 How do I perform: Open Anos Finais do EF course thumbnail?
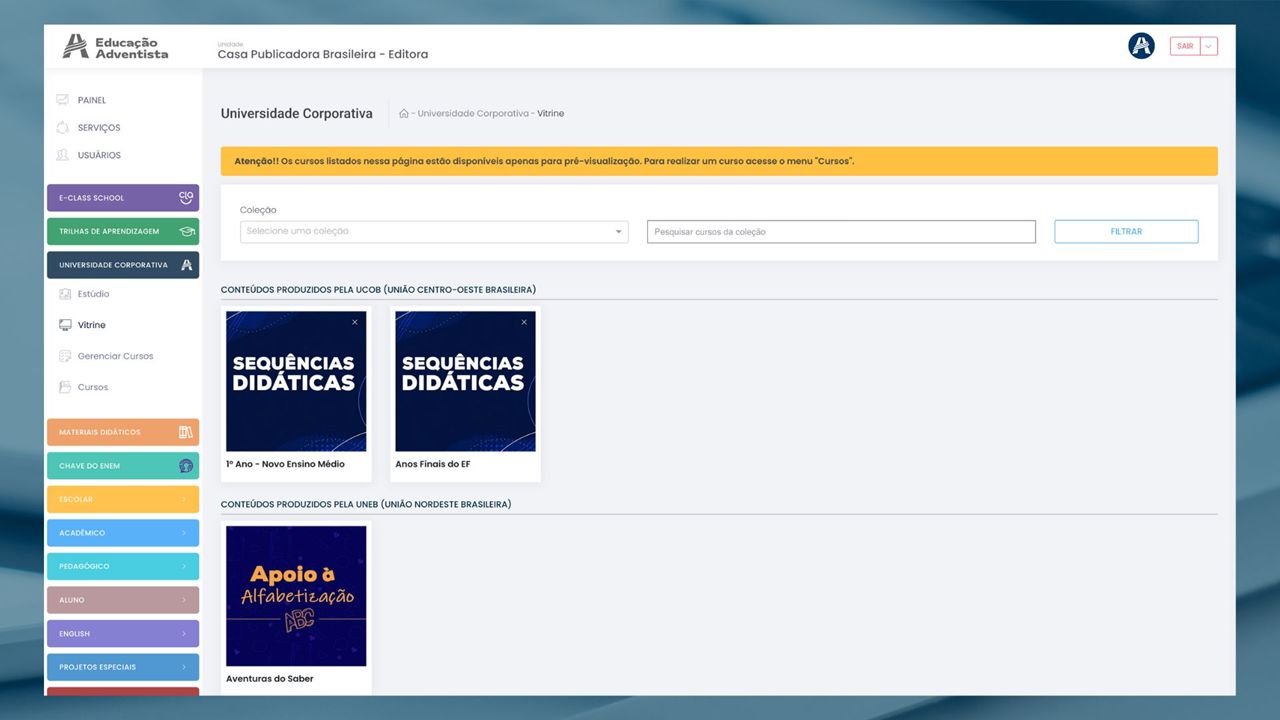pyautogui.click(x=465, y=381)
